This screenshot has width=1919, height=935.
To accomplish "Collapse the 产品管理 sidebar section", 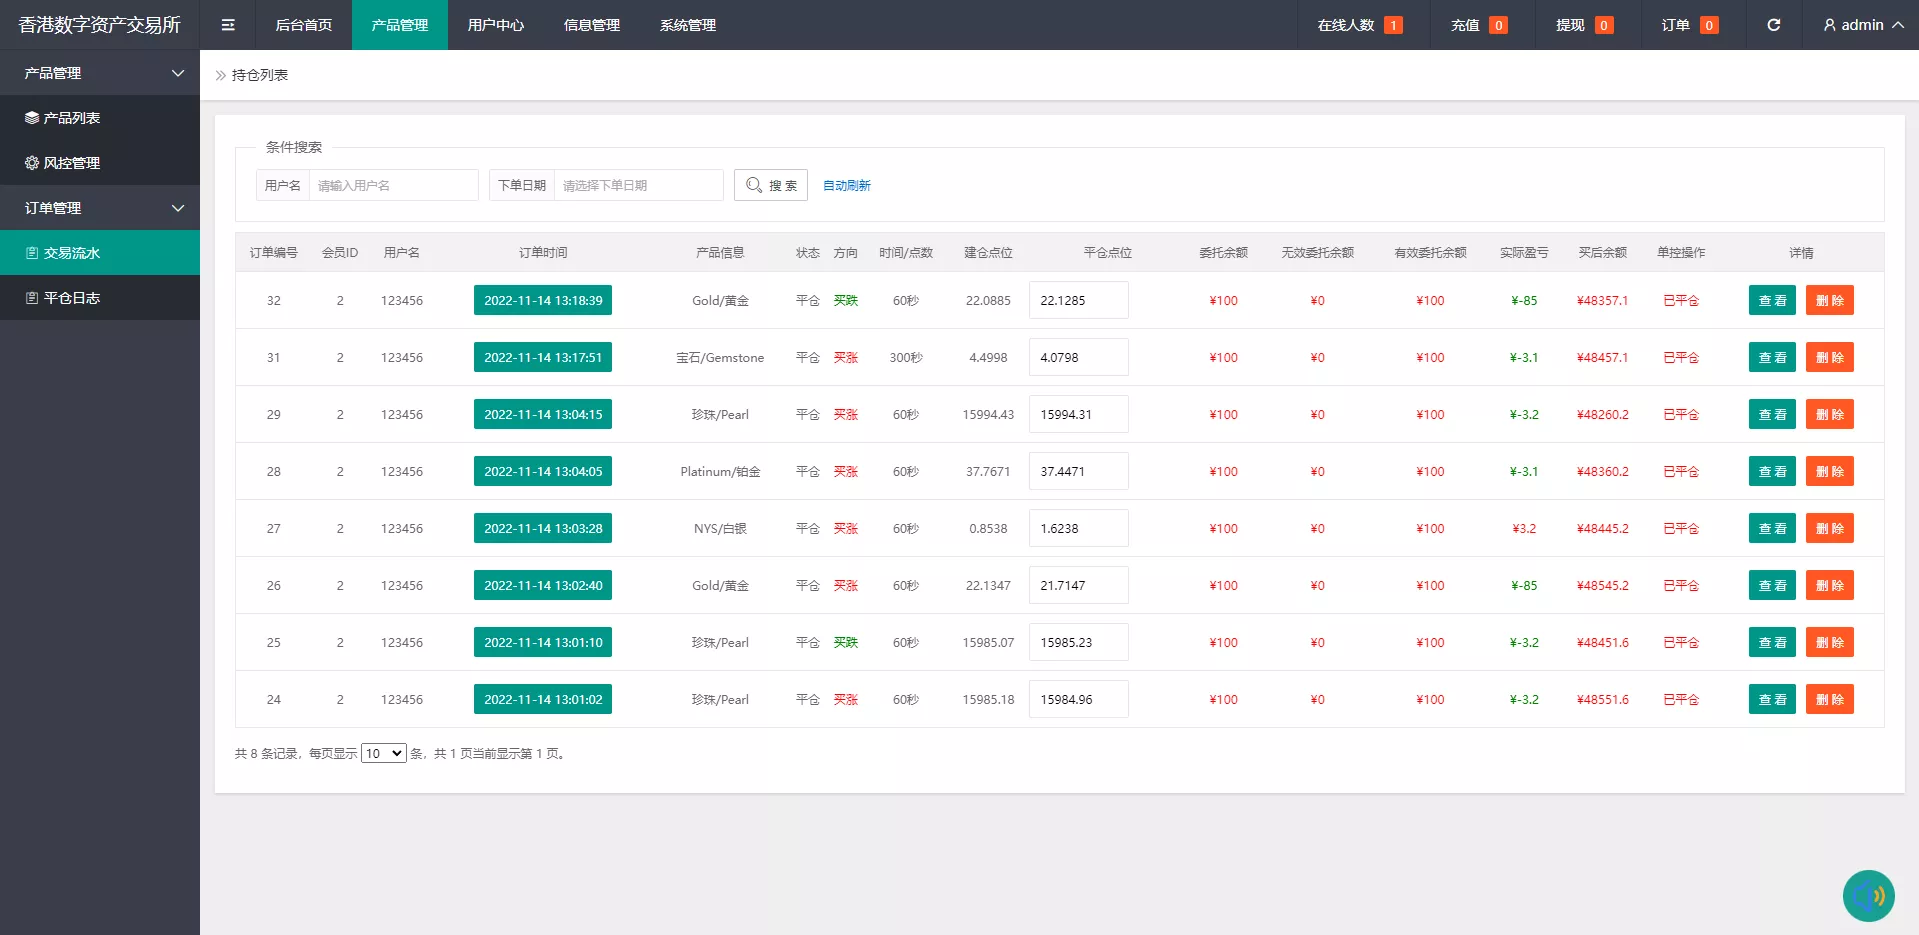I will [100, 73].
